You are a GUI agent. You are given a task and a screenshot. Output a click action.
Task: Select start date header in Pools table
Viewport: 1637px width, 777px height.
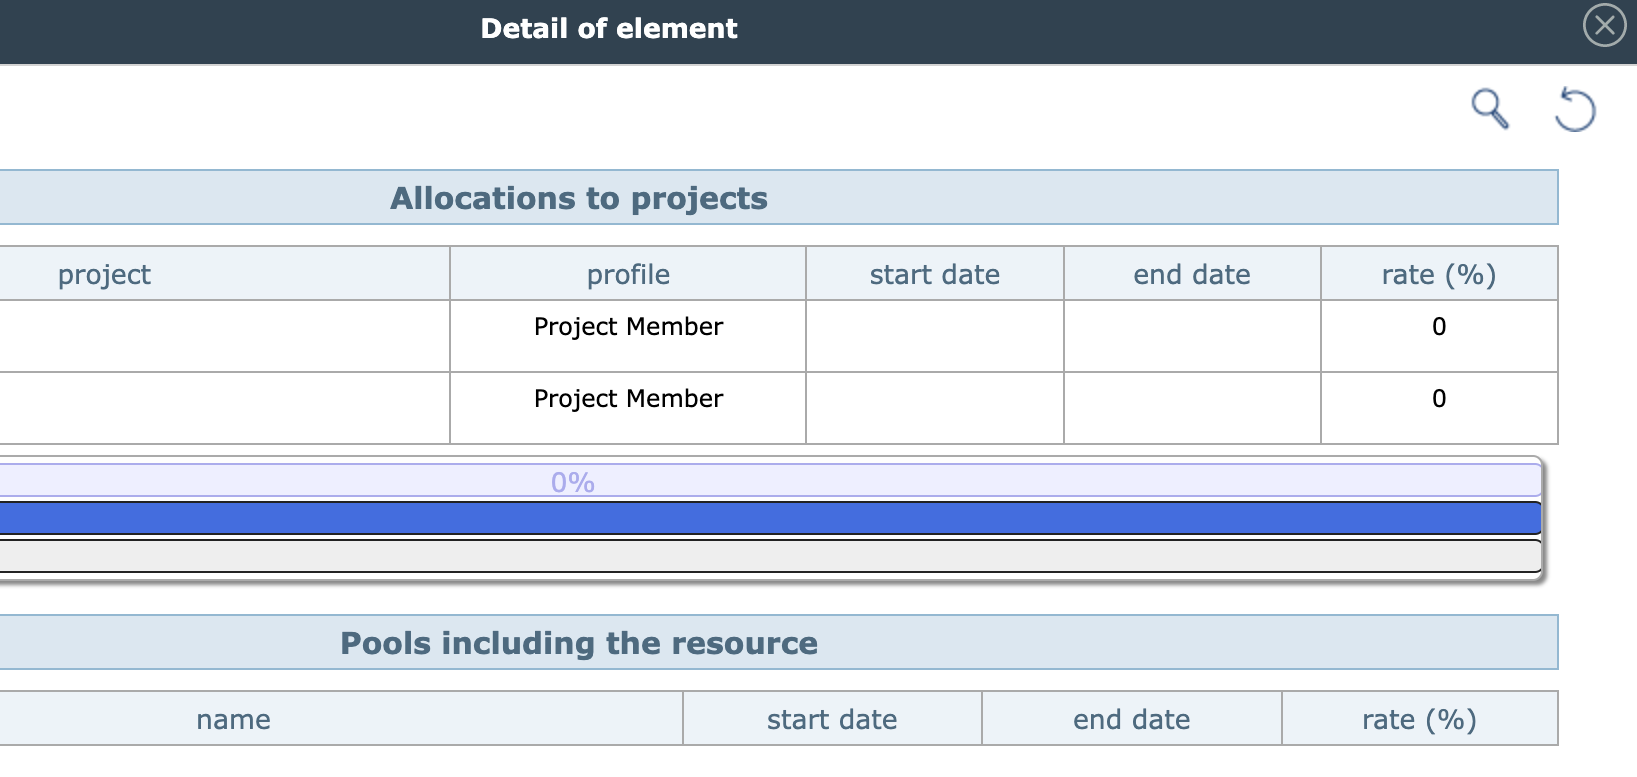831,719
